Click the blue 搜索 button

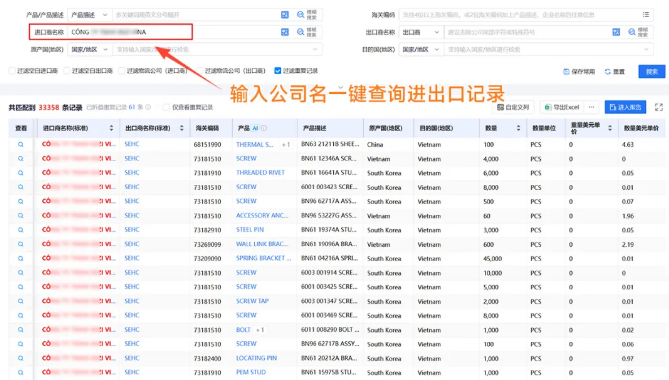point(652,71)
